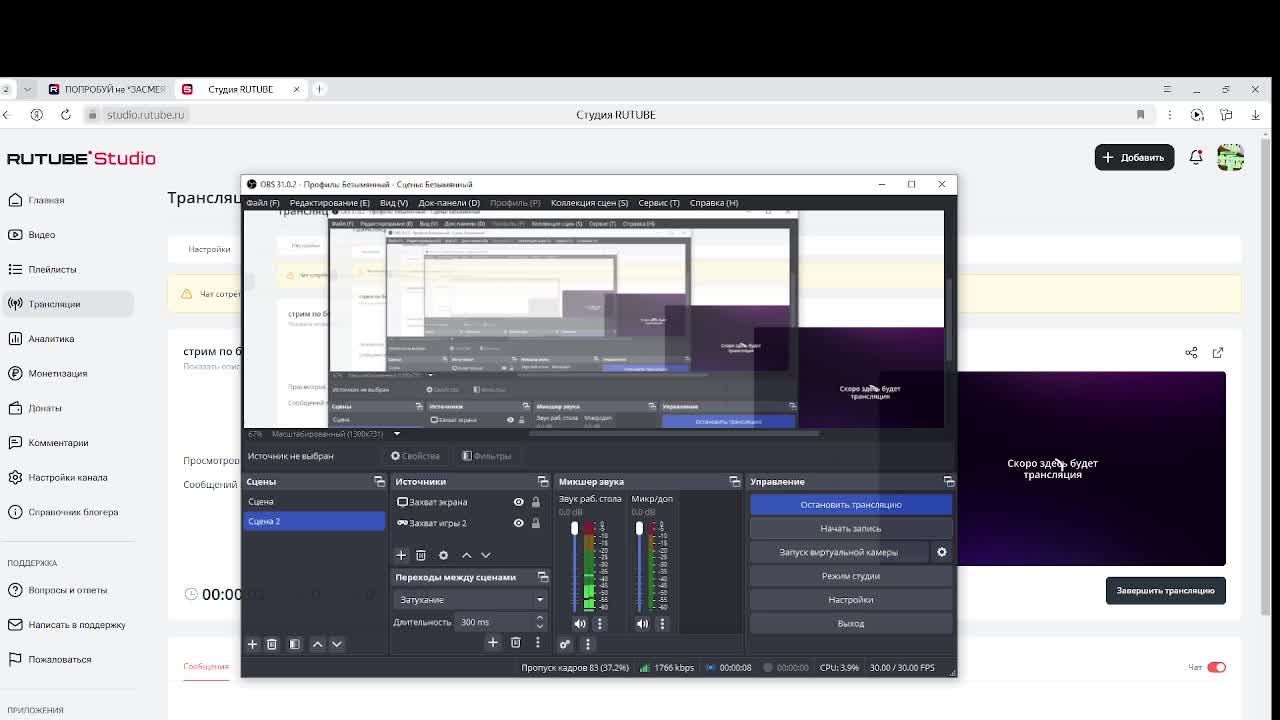Mute the Микр/доп channel
Image resolution: width=1280 pixels, height=720 pixels.
[x=642, y=624]
